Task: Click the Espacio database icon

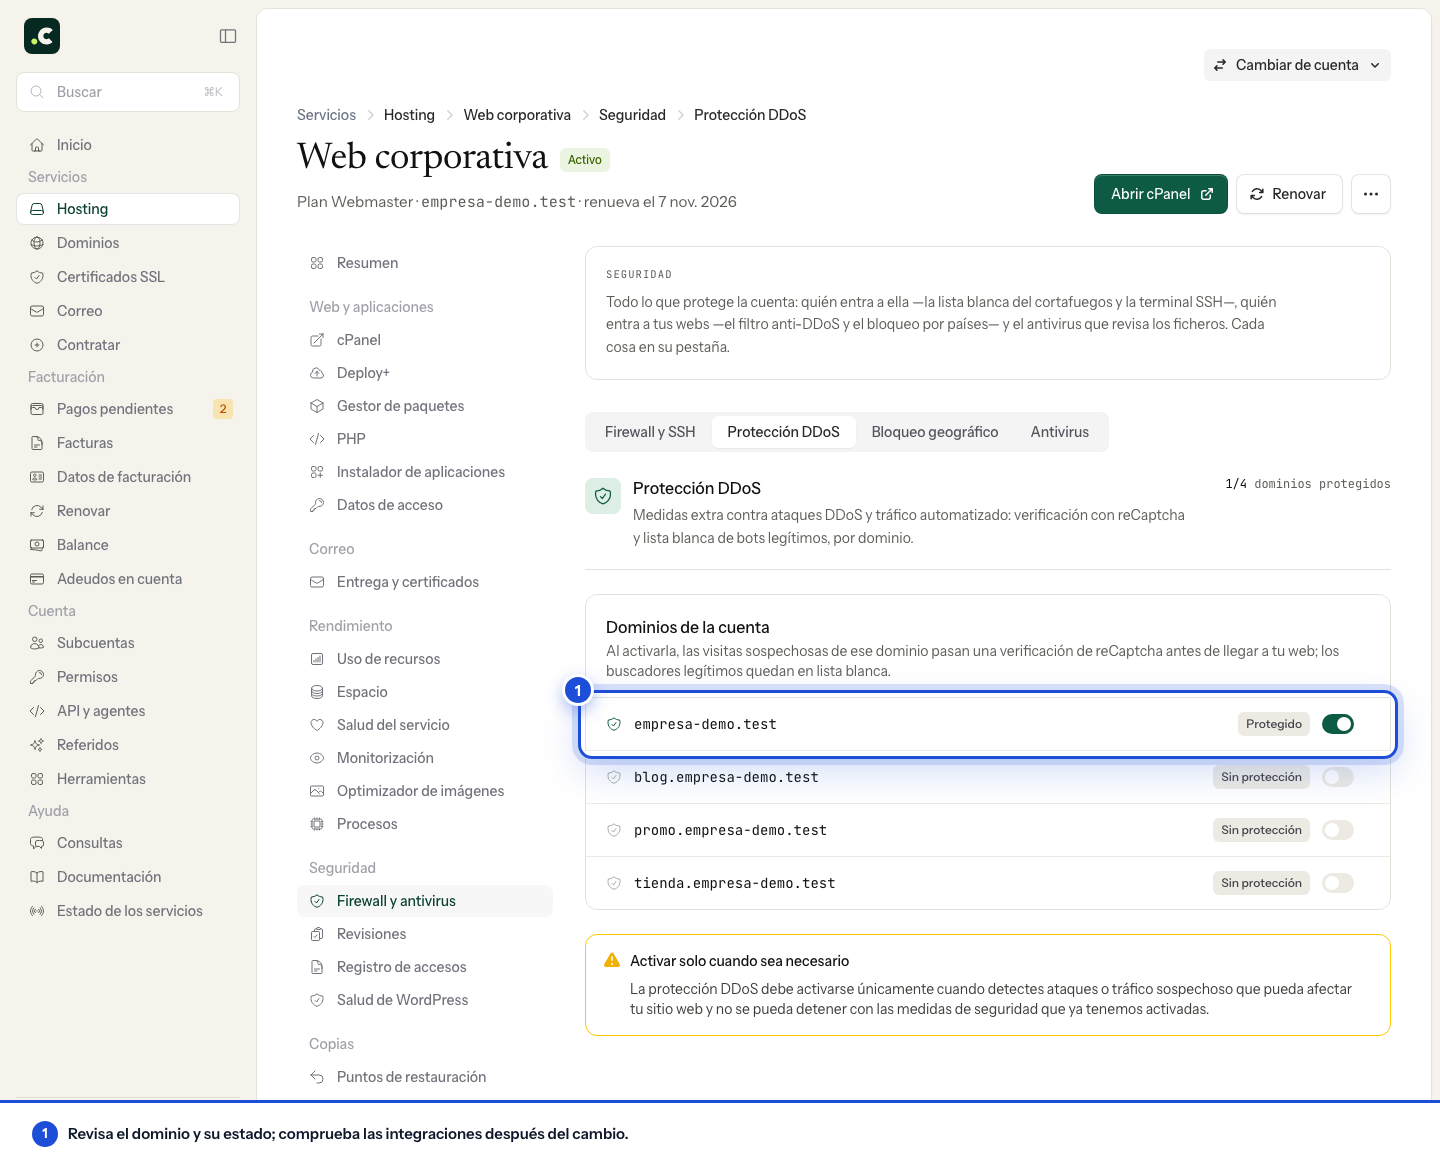Action: (x=317, y=692)
